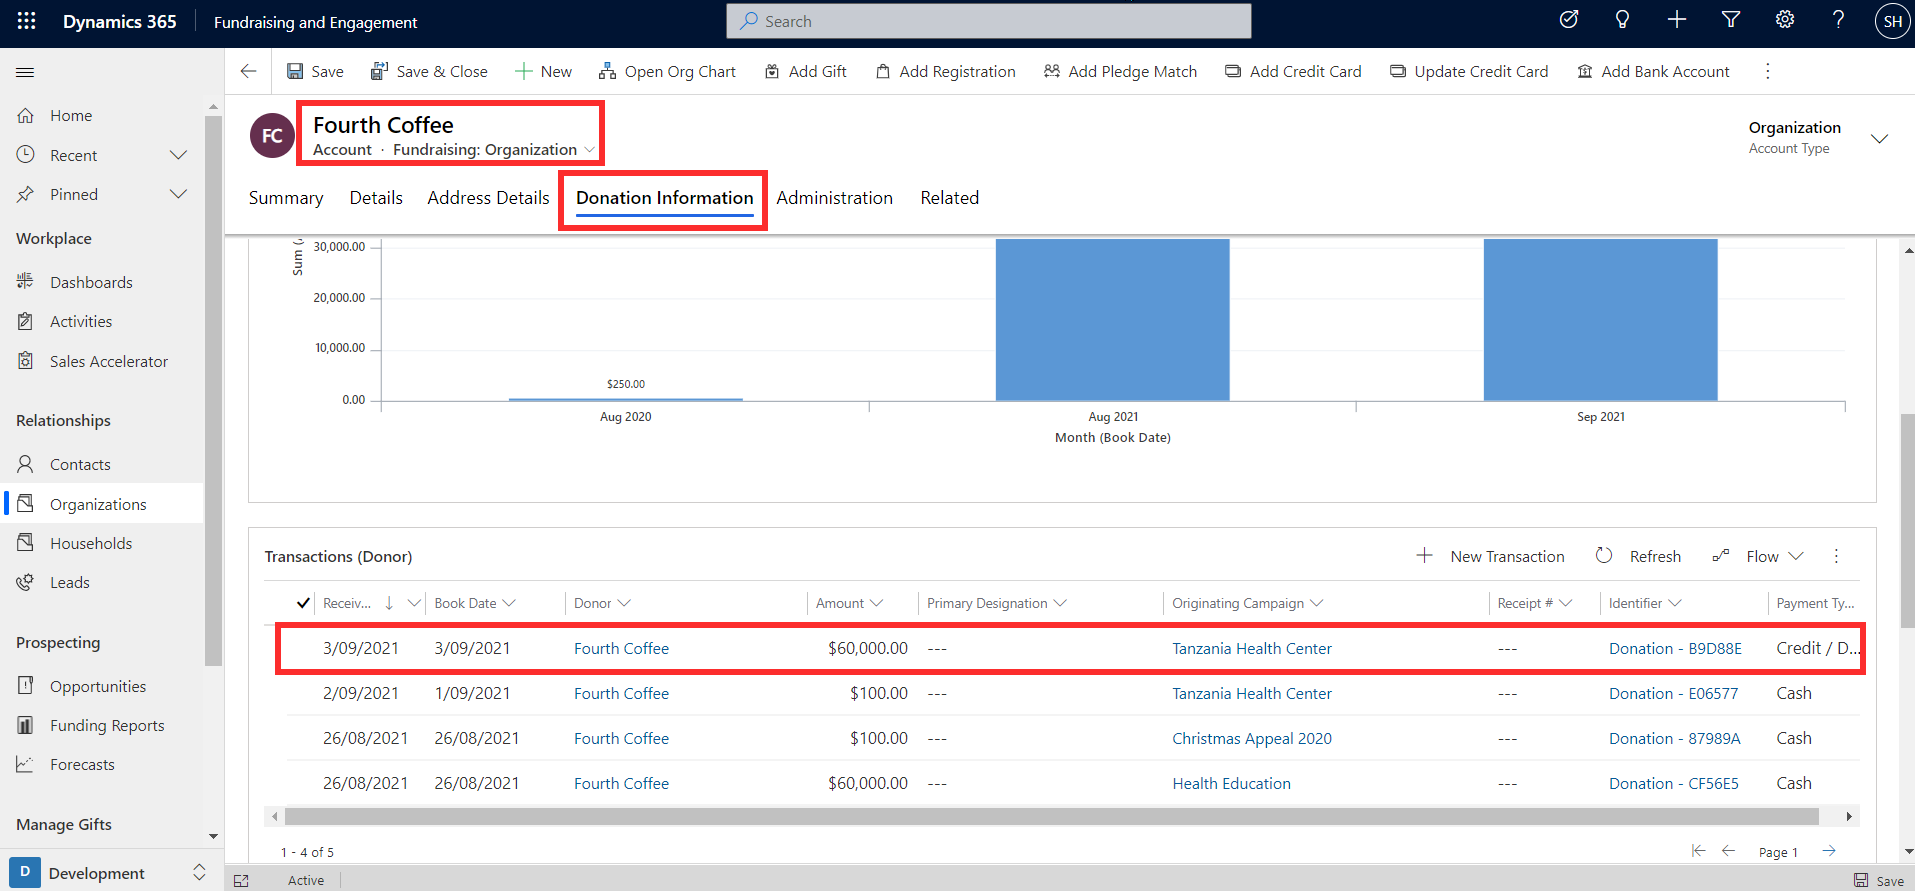Collapse the site navigation hamburger menu
This screenshot has width=1915, height=891.
tap(26, 72)
